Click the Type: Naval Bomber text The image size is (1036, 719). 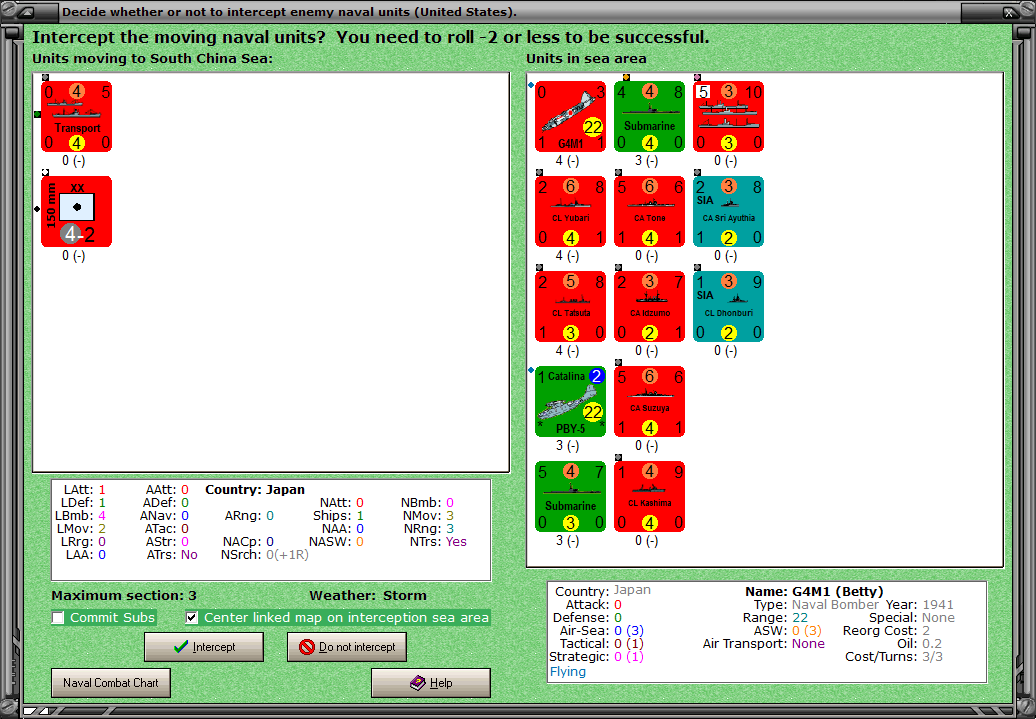817,605
